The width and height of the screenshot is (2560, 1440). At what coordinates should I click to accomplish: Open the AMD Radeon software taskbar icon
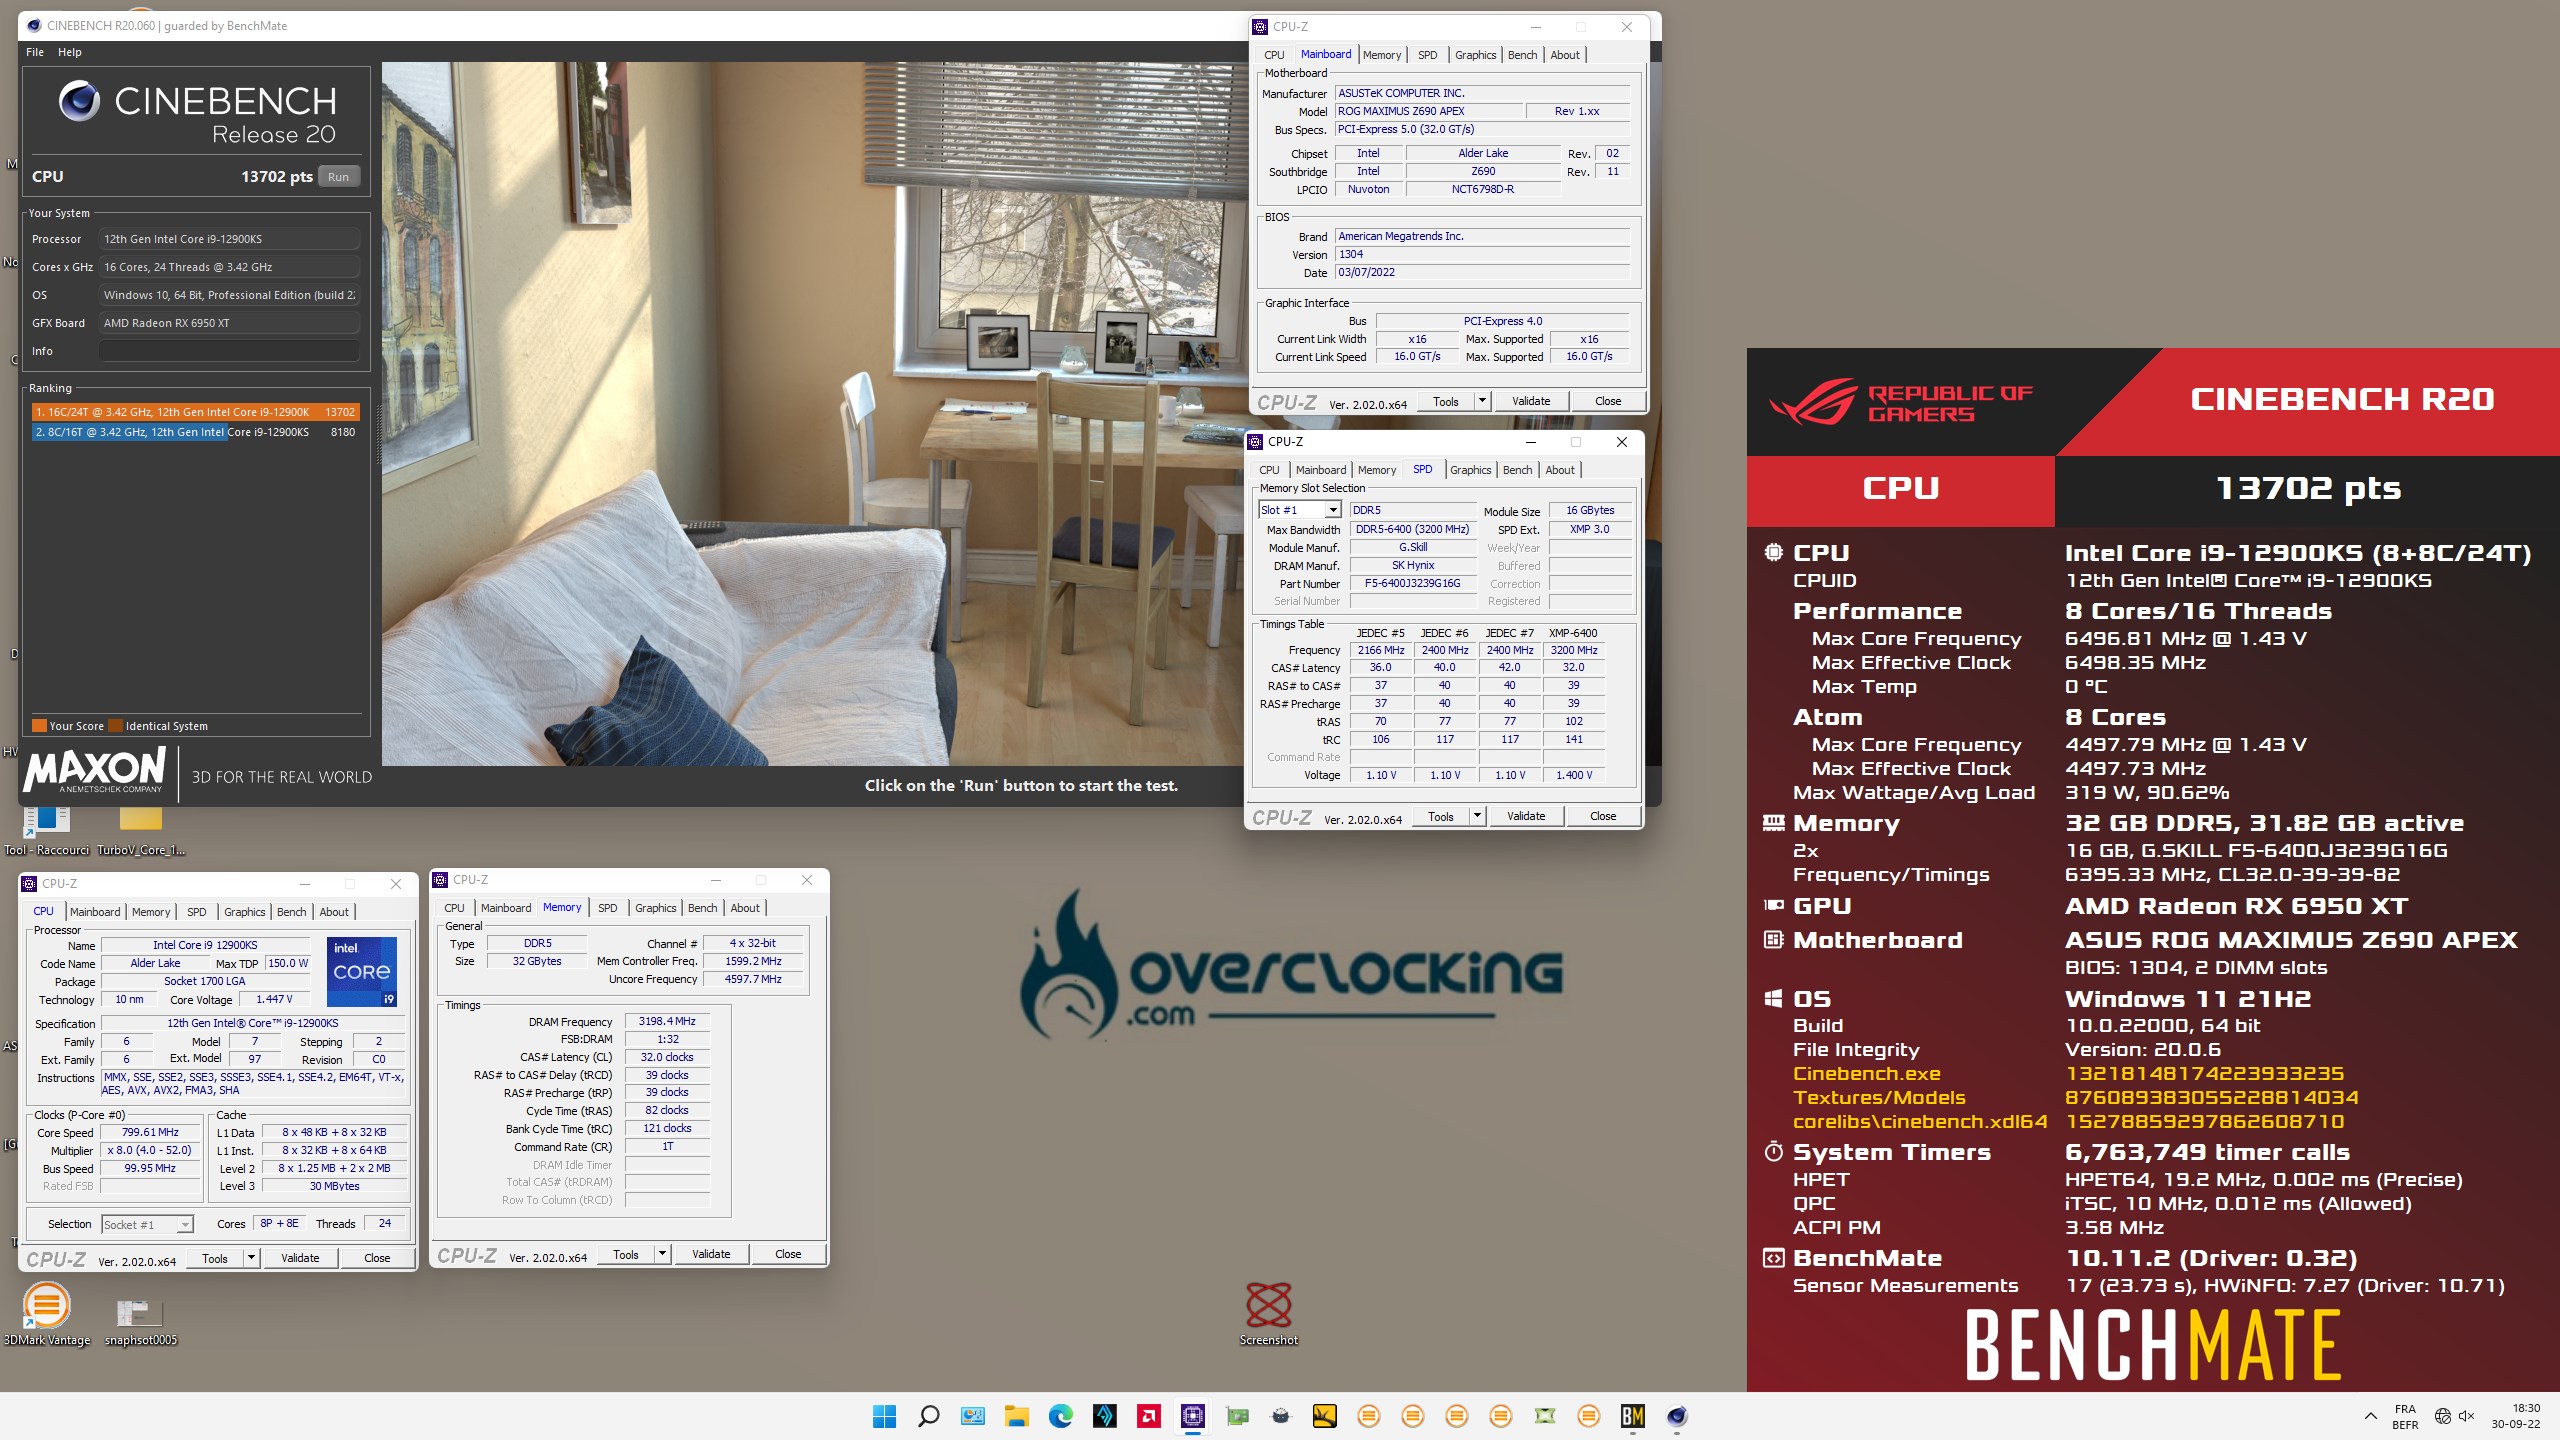coord(1148,1416)
